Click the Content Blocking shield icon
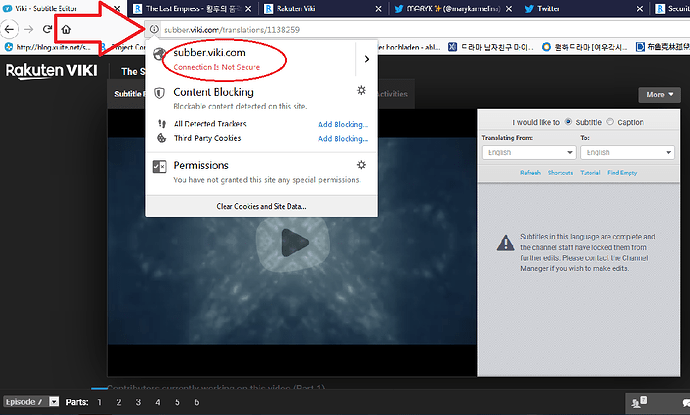The height and width of the screenshot is (415, 690). coord(159,93)
